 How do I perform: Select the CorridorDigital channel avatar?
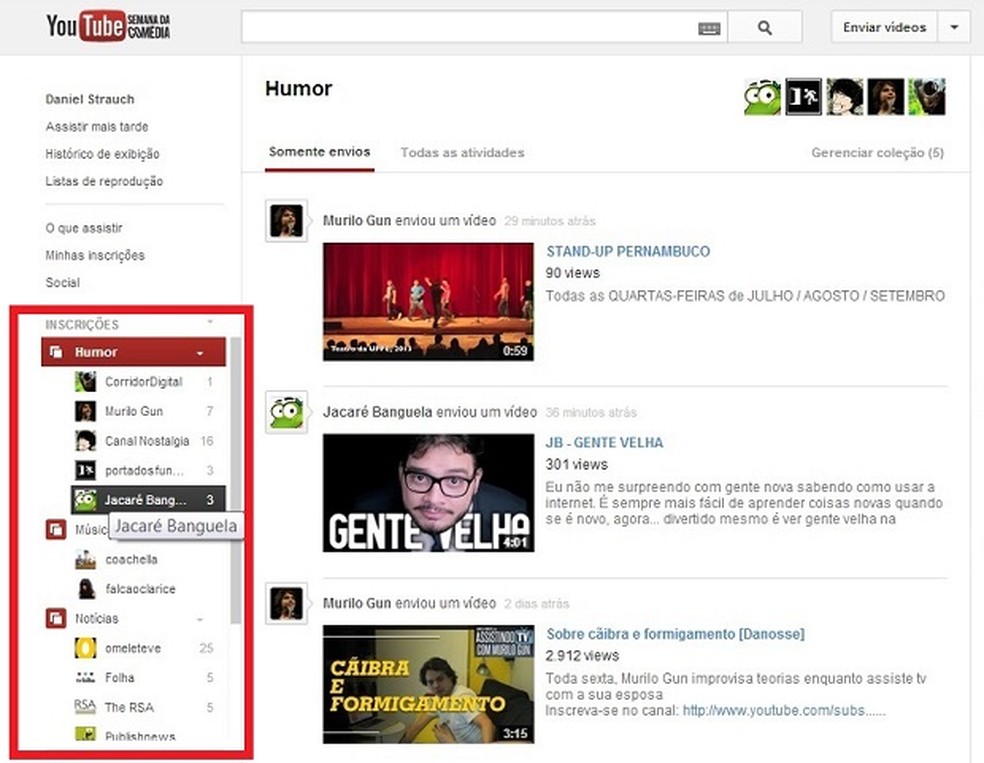[84, 382]
